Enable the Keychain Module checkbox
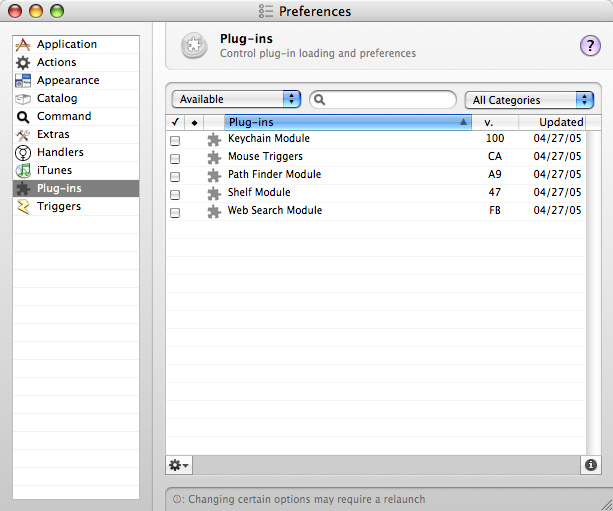Image resolution: width=613 pixels, height=511 pixels. coord(175,141)
